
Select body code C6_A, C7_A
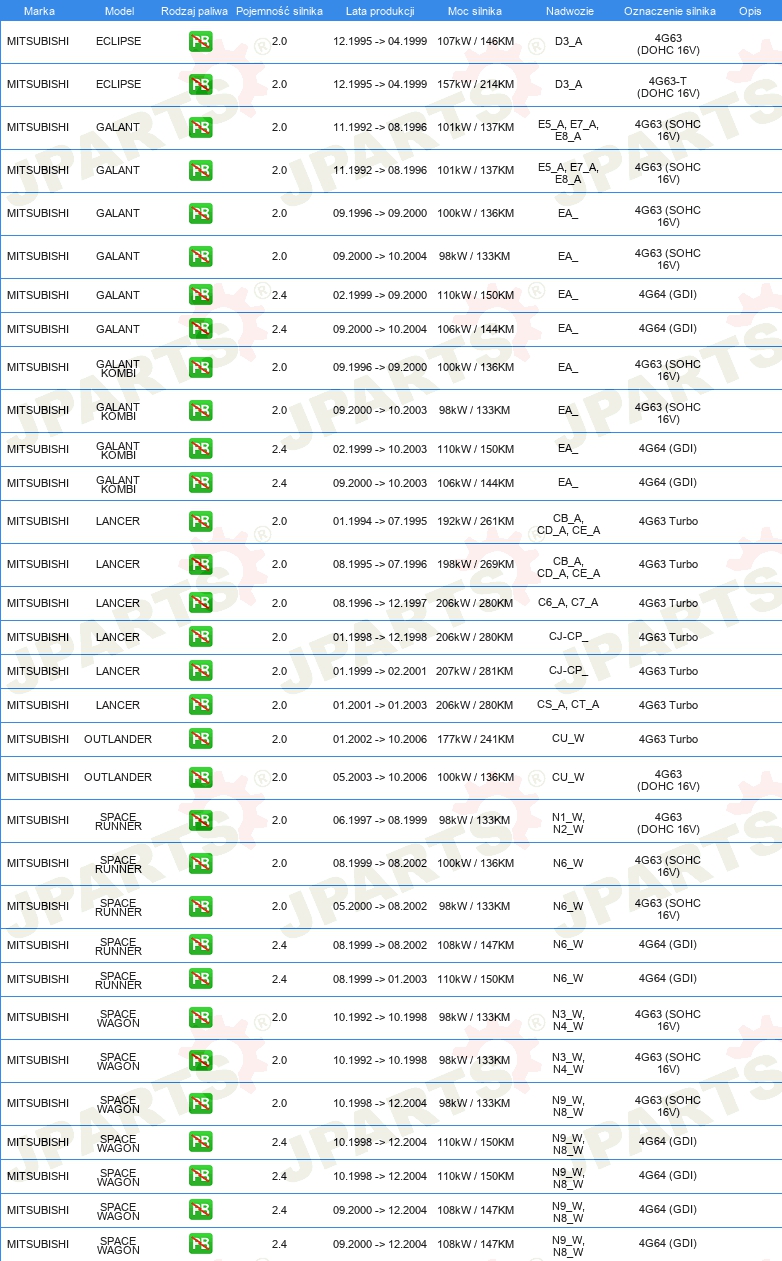click(568, 603)
